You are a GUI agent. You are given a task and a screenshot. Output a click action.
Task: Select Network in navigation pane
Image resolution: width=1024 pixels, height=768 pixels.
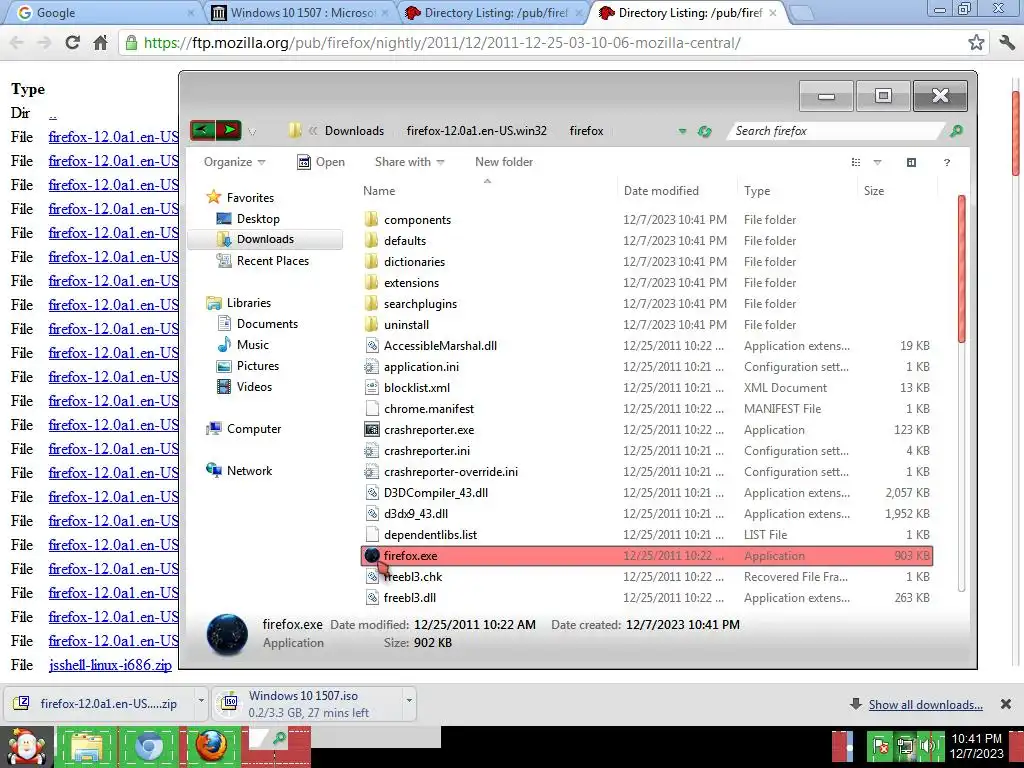coord(239,471)
